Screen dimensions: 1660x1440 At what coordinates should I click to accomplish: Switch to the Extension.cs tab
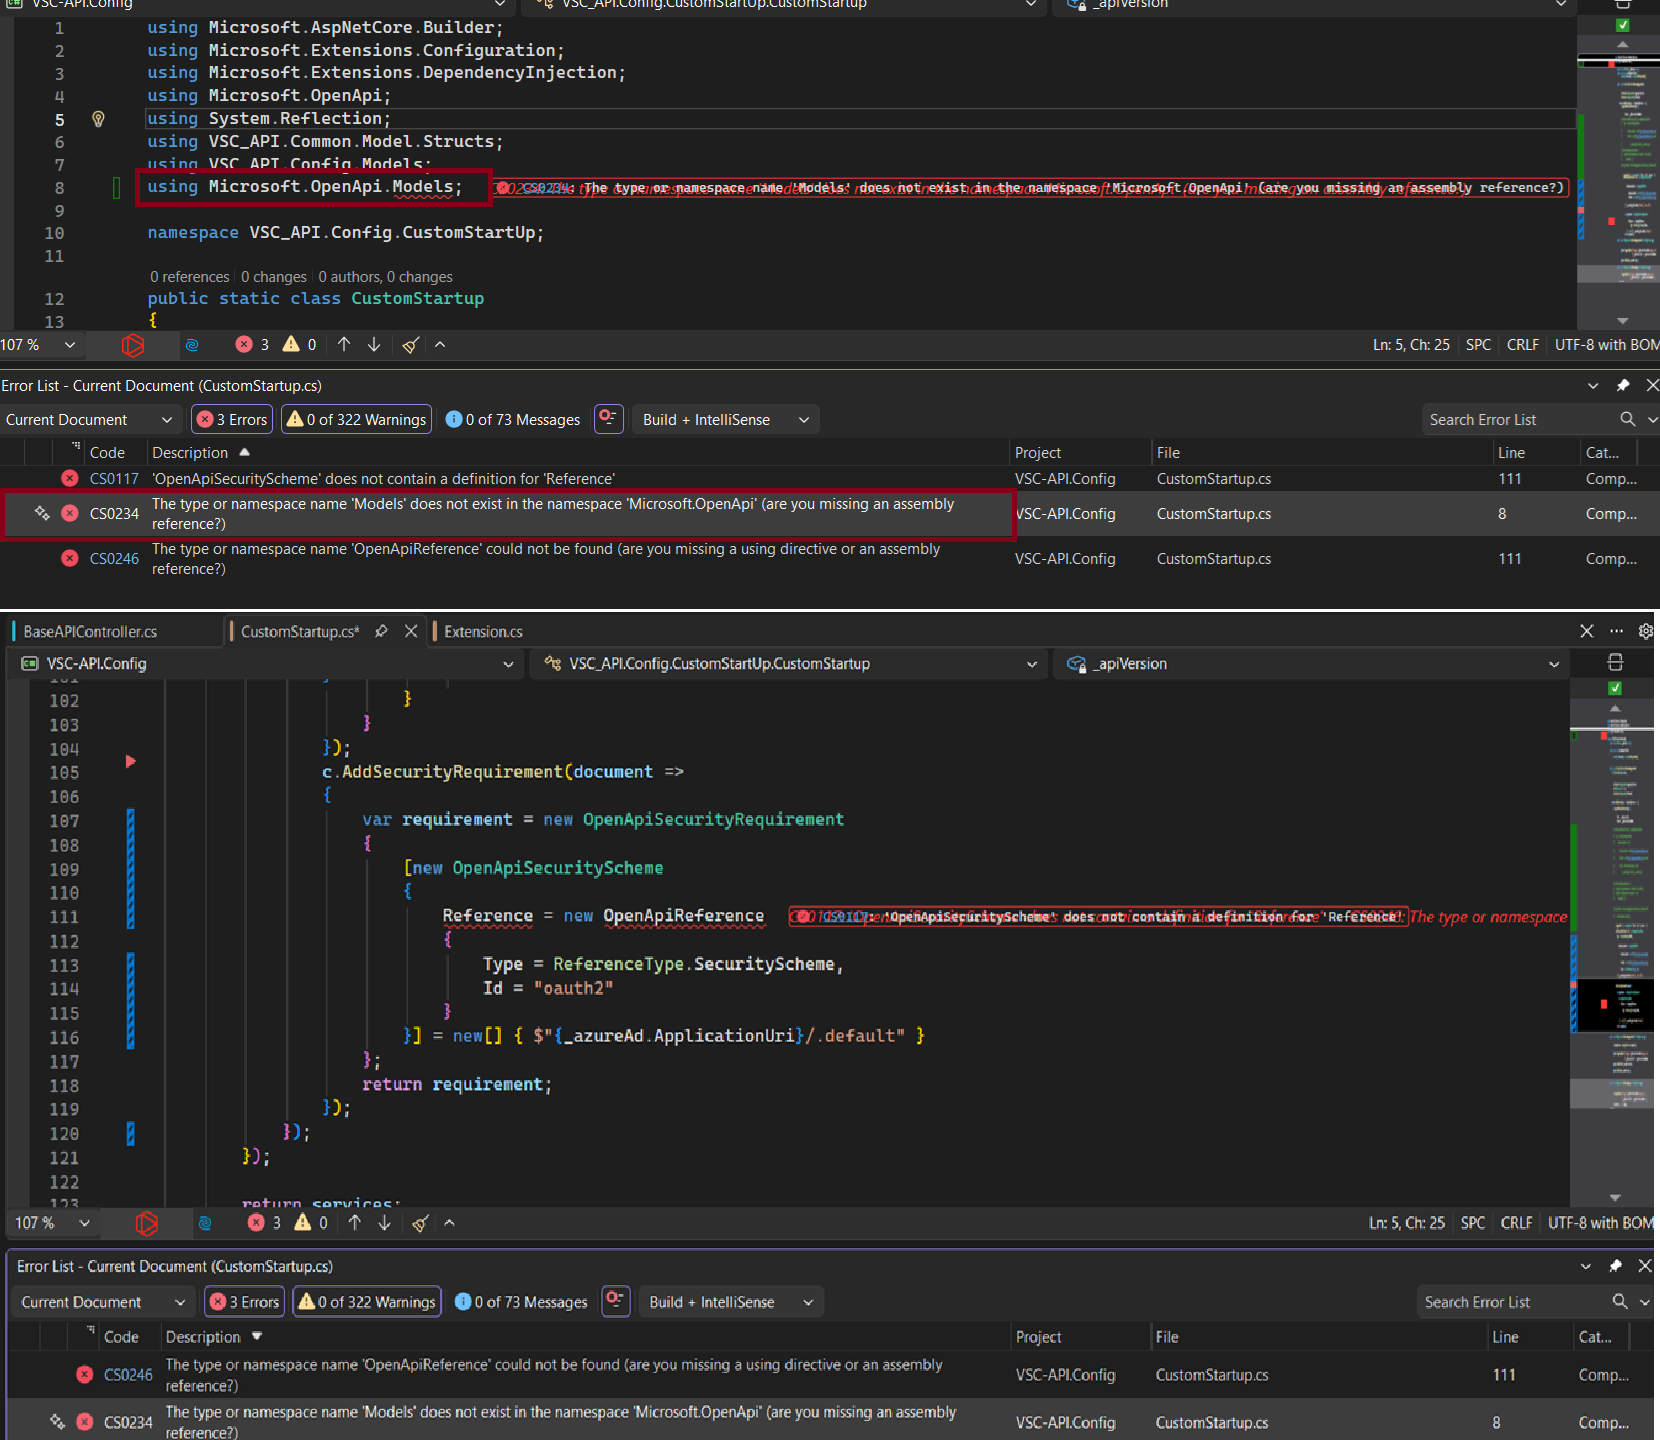[483, 631]
